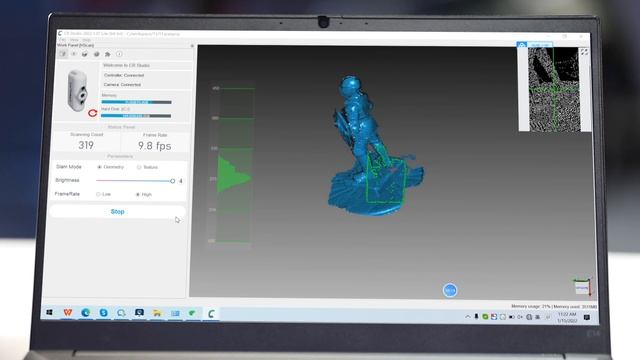The width and height of the screenshot is (640, 360).
Task: Select the sphere texture icon in Work Panel
Action: point(96,54)
